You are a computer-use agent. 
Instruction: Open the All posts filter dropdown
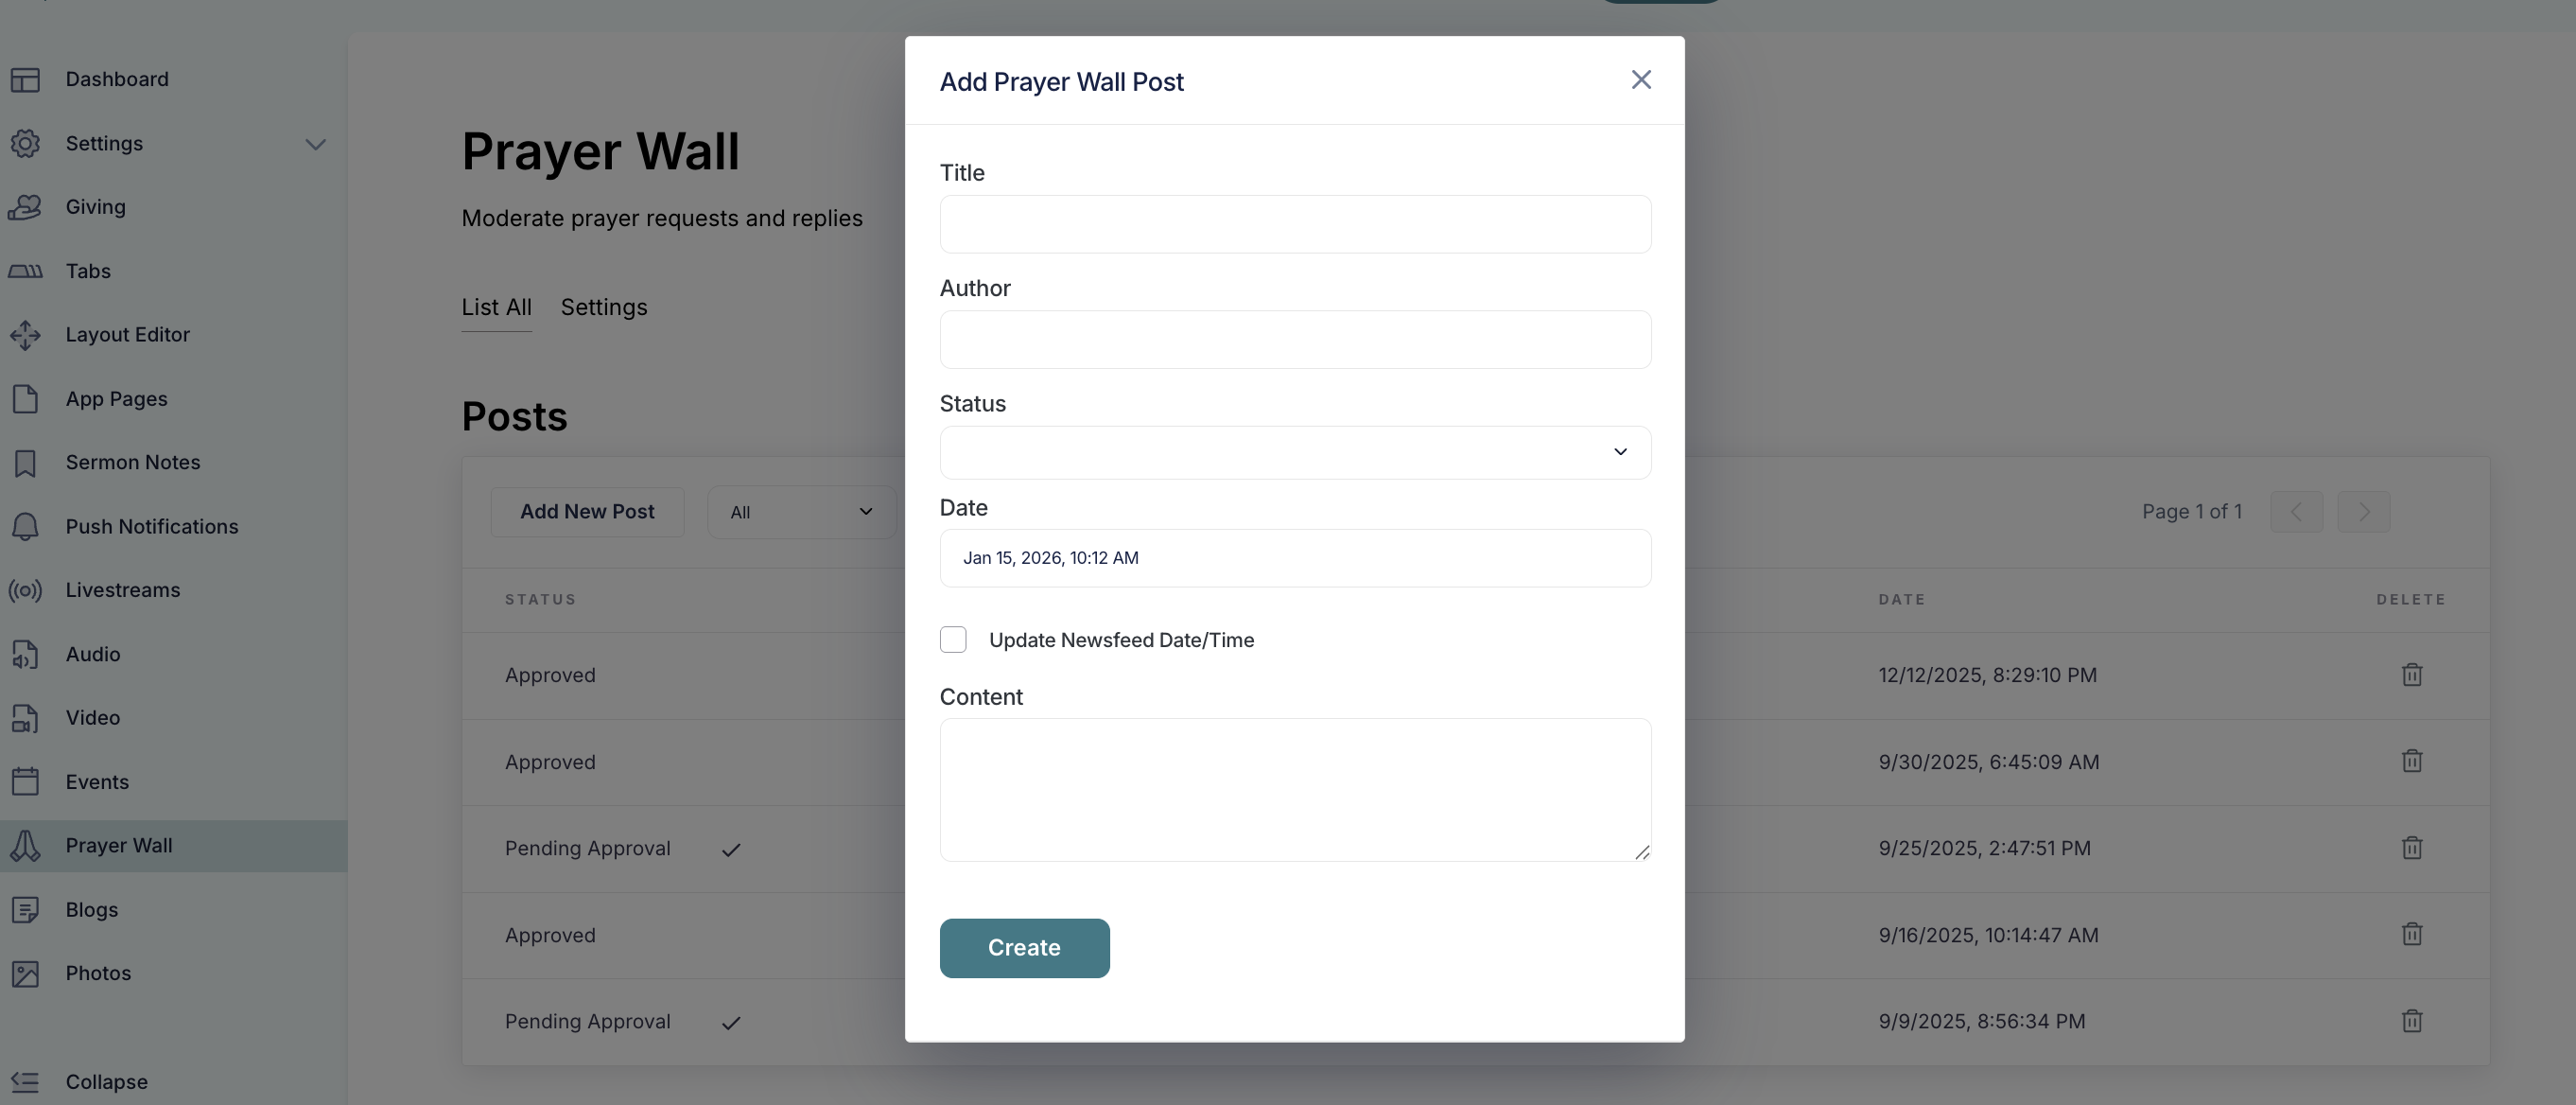click(x=801, y=512)
